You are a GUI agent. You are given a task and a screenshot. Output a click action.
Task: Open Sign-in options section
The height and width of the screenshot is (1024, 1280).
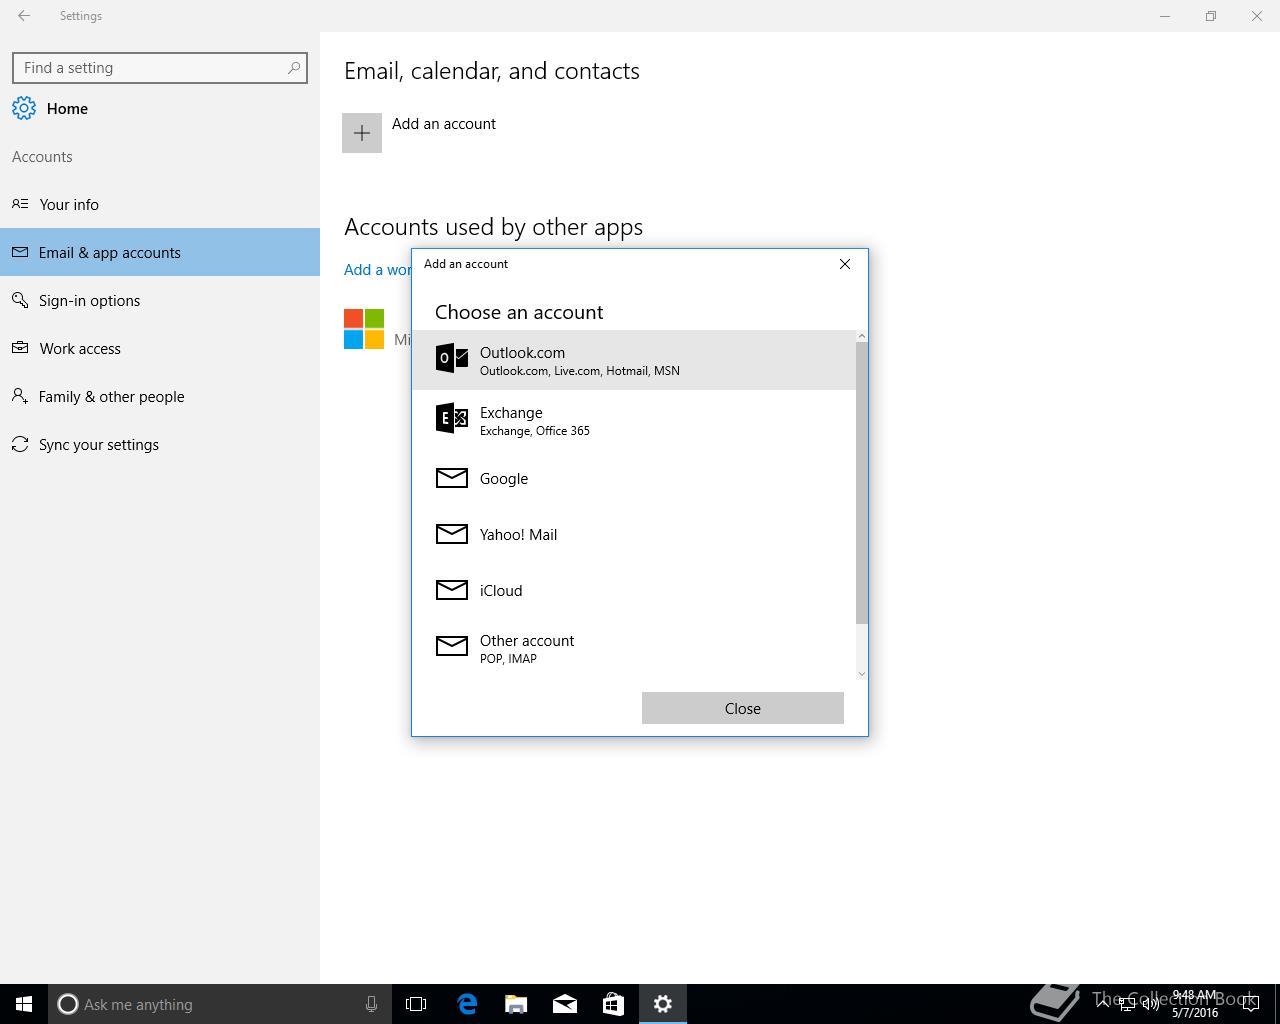tap(160, 300)
